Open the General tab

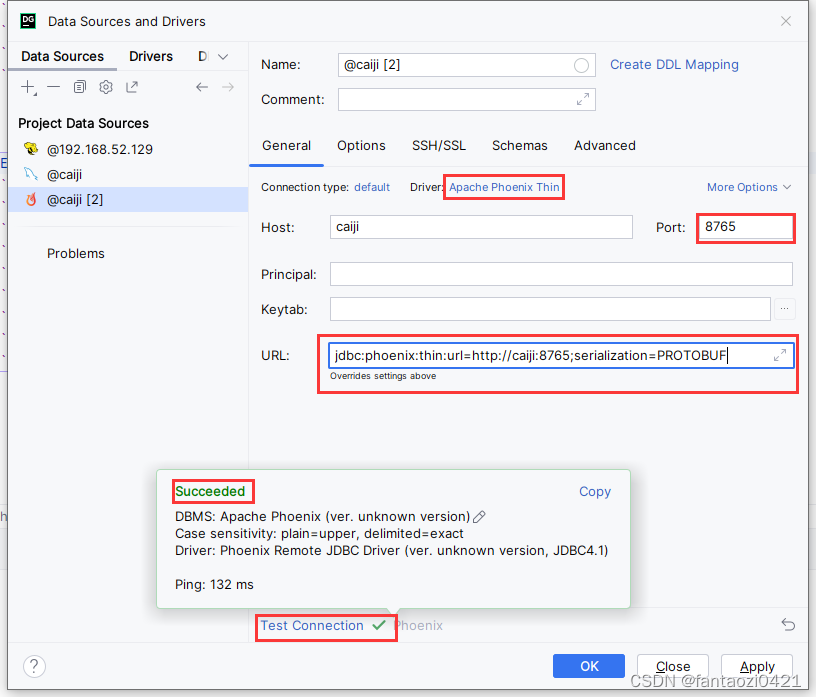pos(286,146)
